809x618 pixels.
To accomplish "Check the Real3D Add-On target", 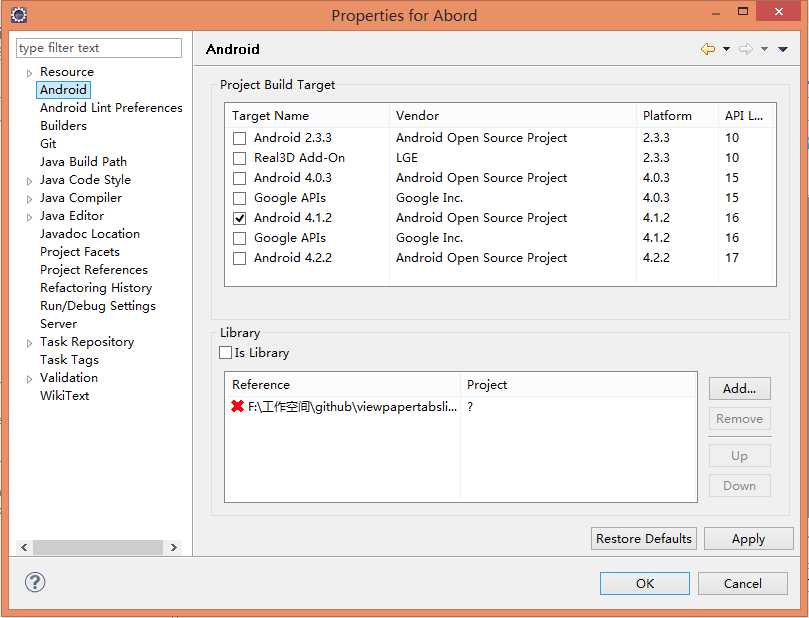I will pyautogui.click(x=239, y=158).
